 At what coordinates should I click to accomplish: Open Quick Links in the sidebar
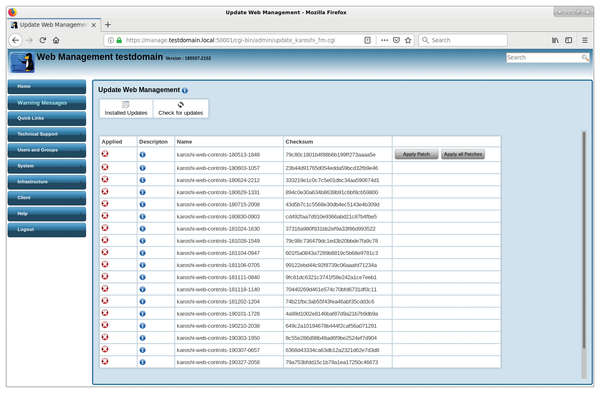(47, 118)
